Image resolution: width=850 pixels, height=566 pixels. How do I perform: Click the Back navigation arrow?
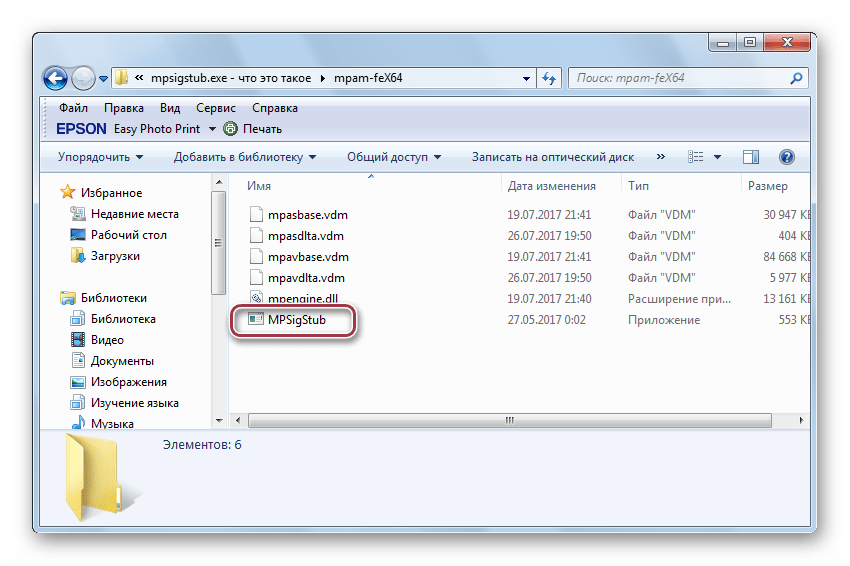[x=55, y=79]
